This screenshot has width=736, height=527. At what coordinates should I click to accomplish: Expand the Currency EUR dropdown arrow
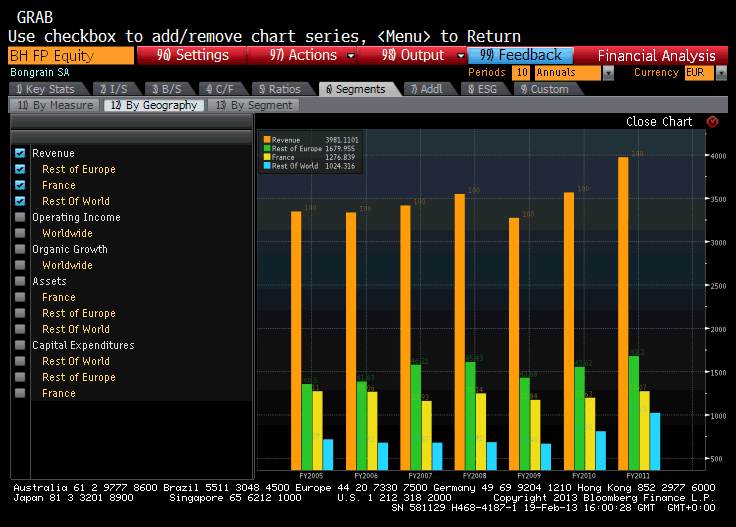(x=721, y=73)
